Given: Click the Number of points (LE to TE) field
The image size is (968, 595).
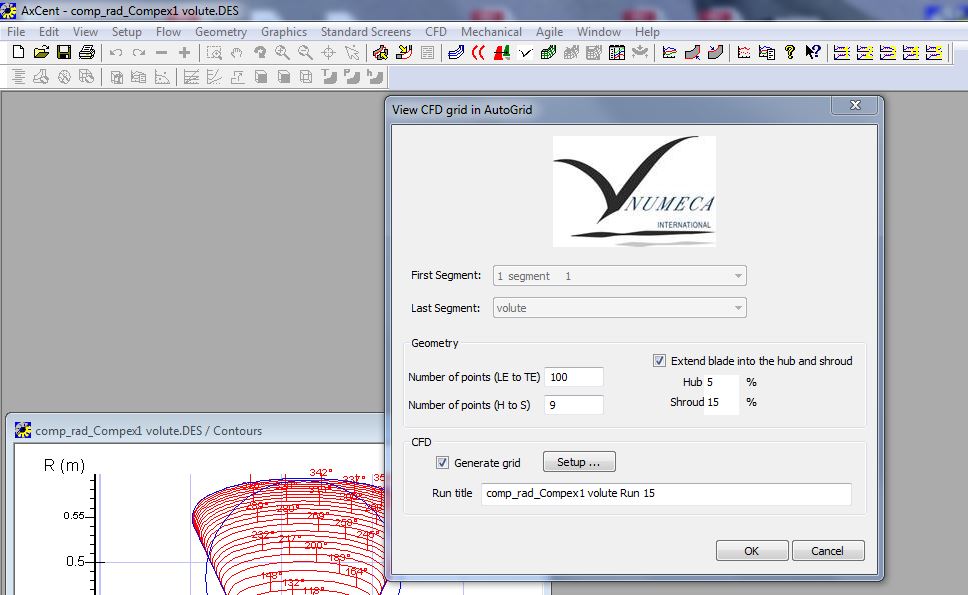Looking at the screenshot, I should coord(574,377).
